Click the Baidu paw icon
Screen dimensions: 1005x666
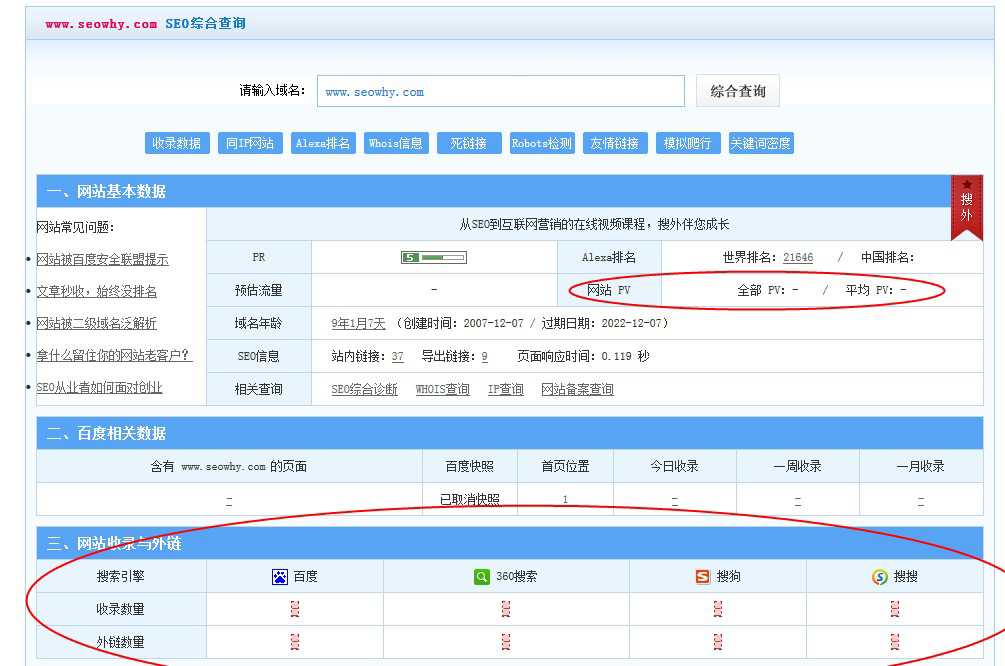tap(280, 577)
